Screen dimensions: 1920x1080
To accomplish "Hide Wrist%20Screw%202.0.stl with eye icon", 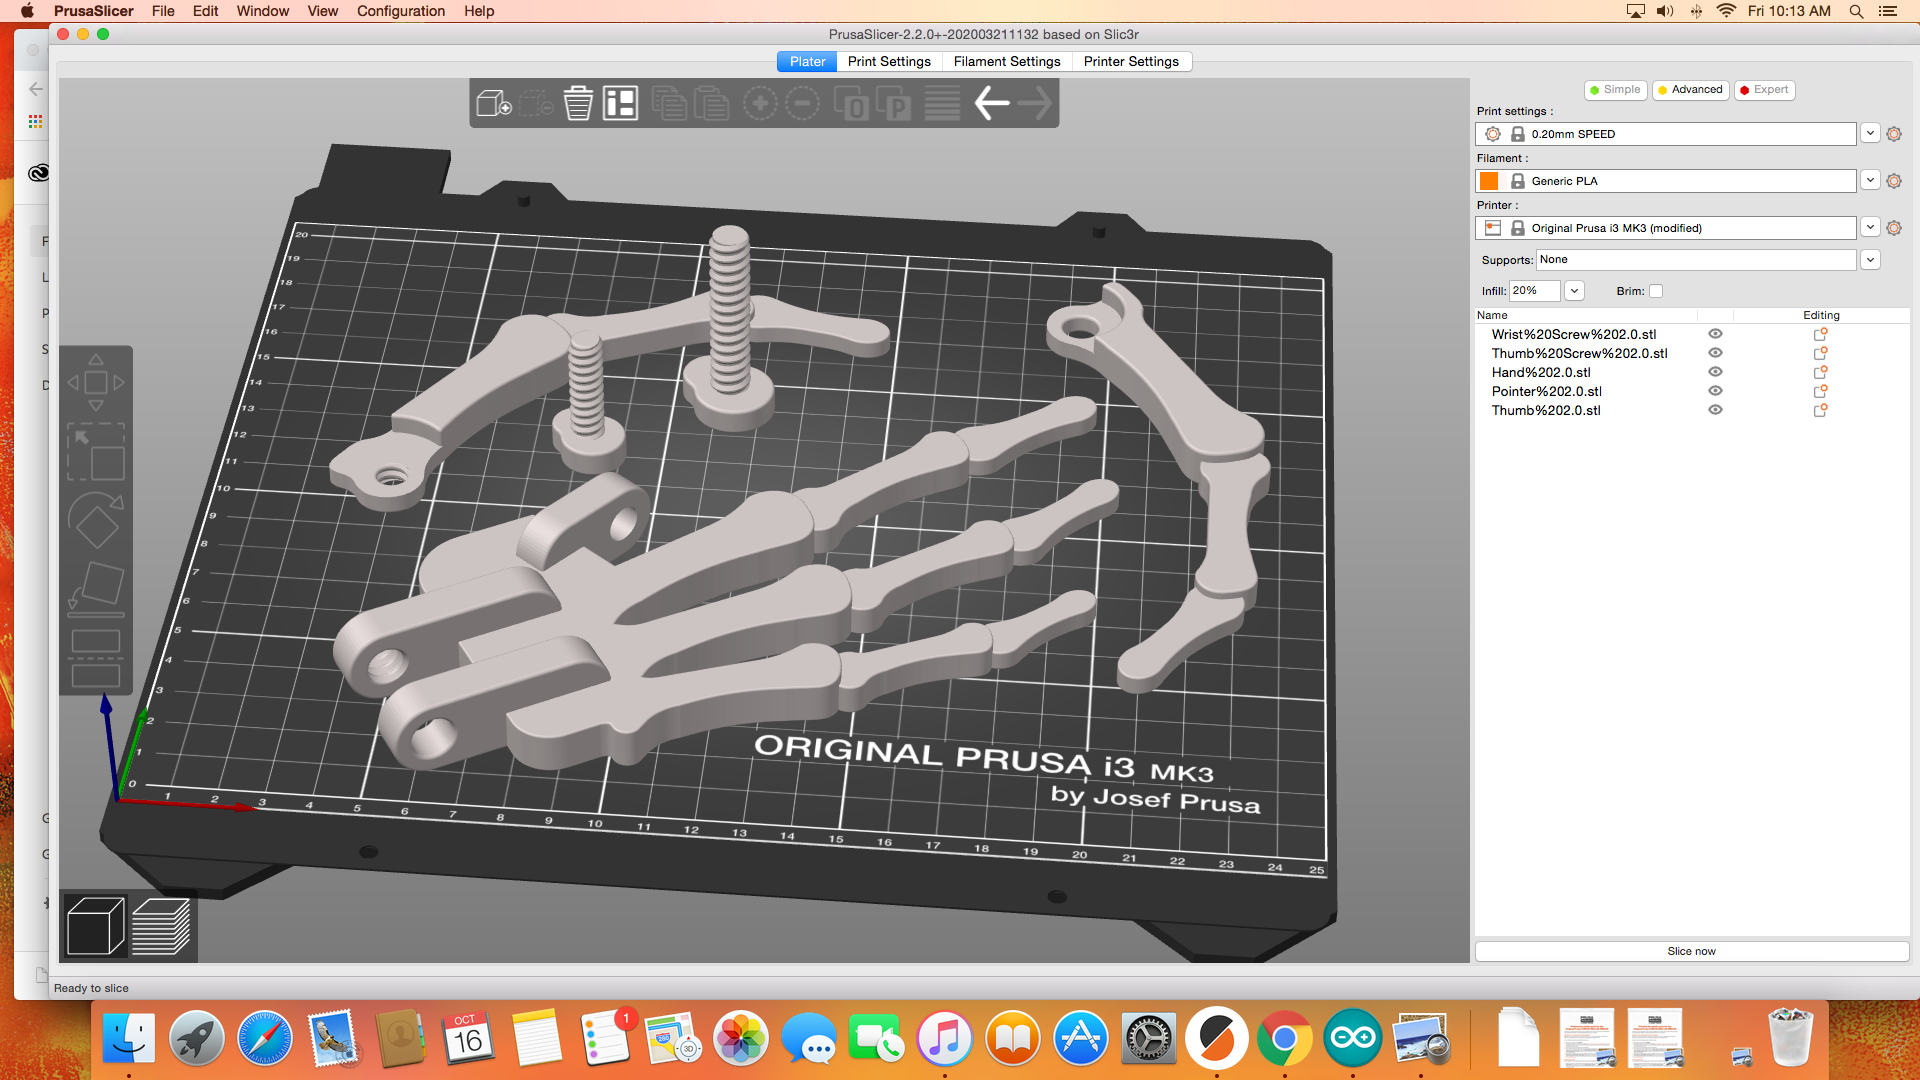I will (x=1715, y=334).
